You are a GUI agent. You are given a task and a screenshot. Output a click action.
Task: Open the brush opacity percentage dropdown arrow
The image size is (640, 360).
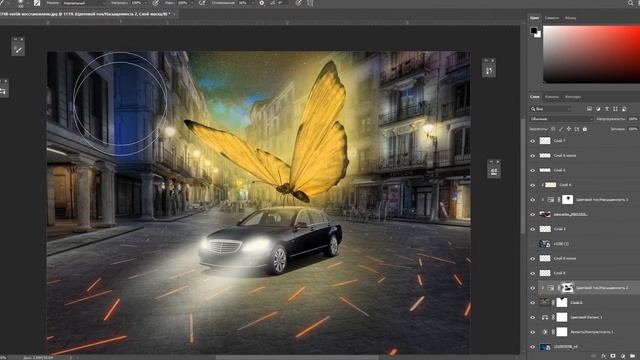coord(146,3)
